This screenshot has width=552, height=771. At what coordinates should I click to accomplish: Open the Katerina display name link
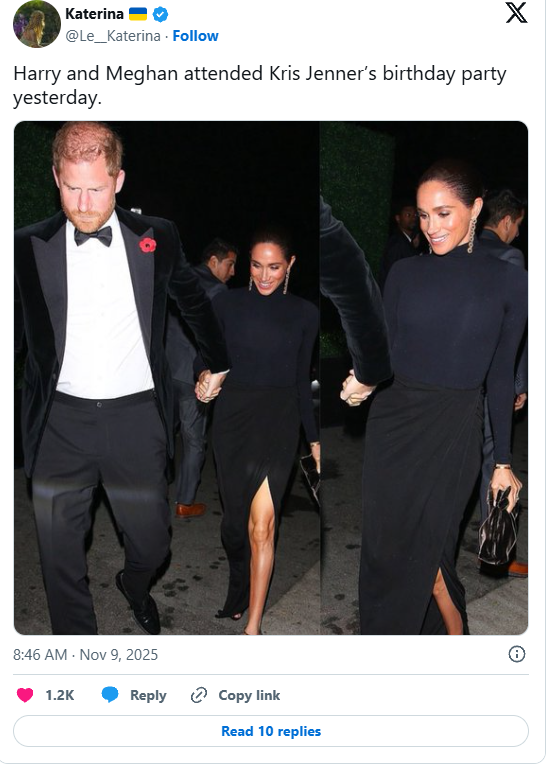coord(94,14)
